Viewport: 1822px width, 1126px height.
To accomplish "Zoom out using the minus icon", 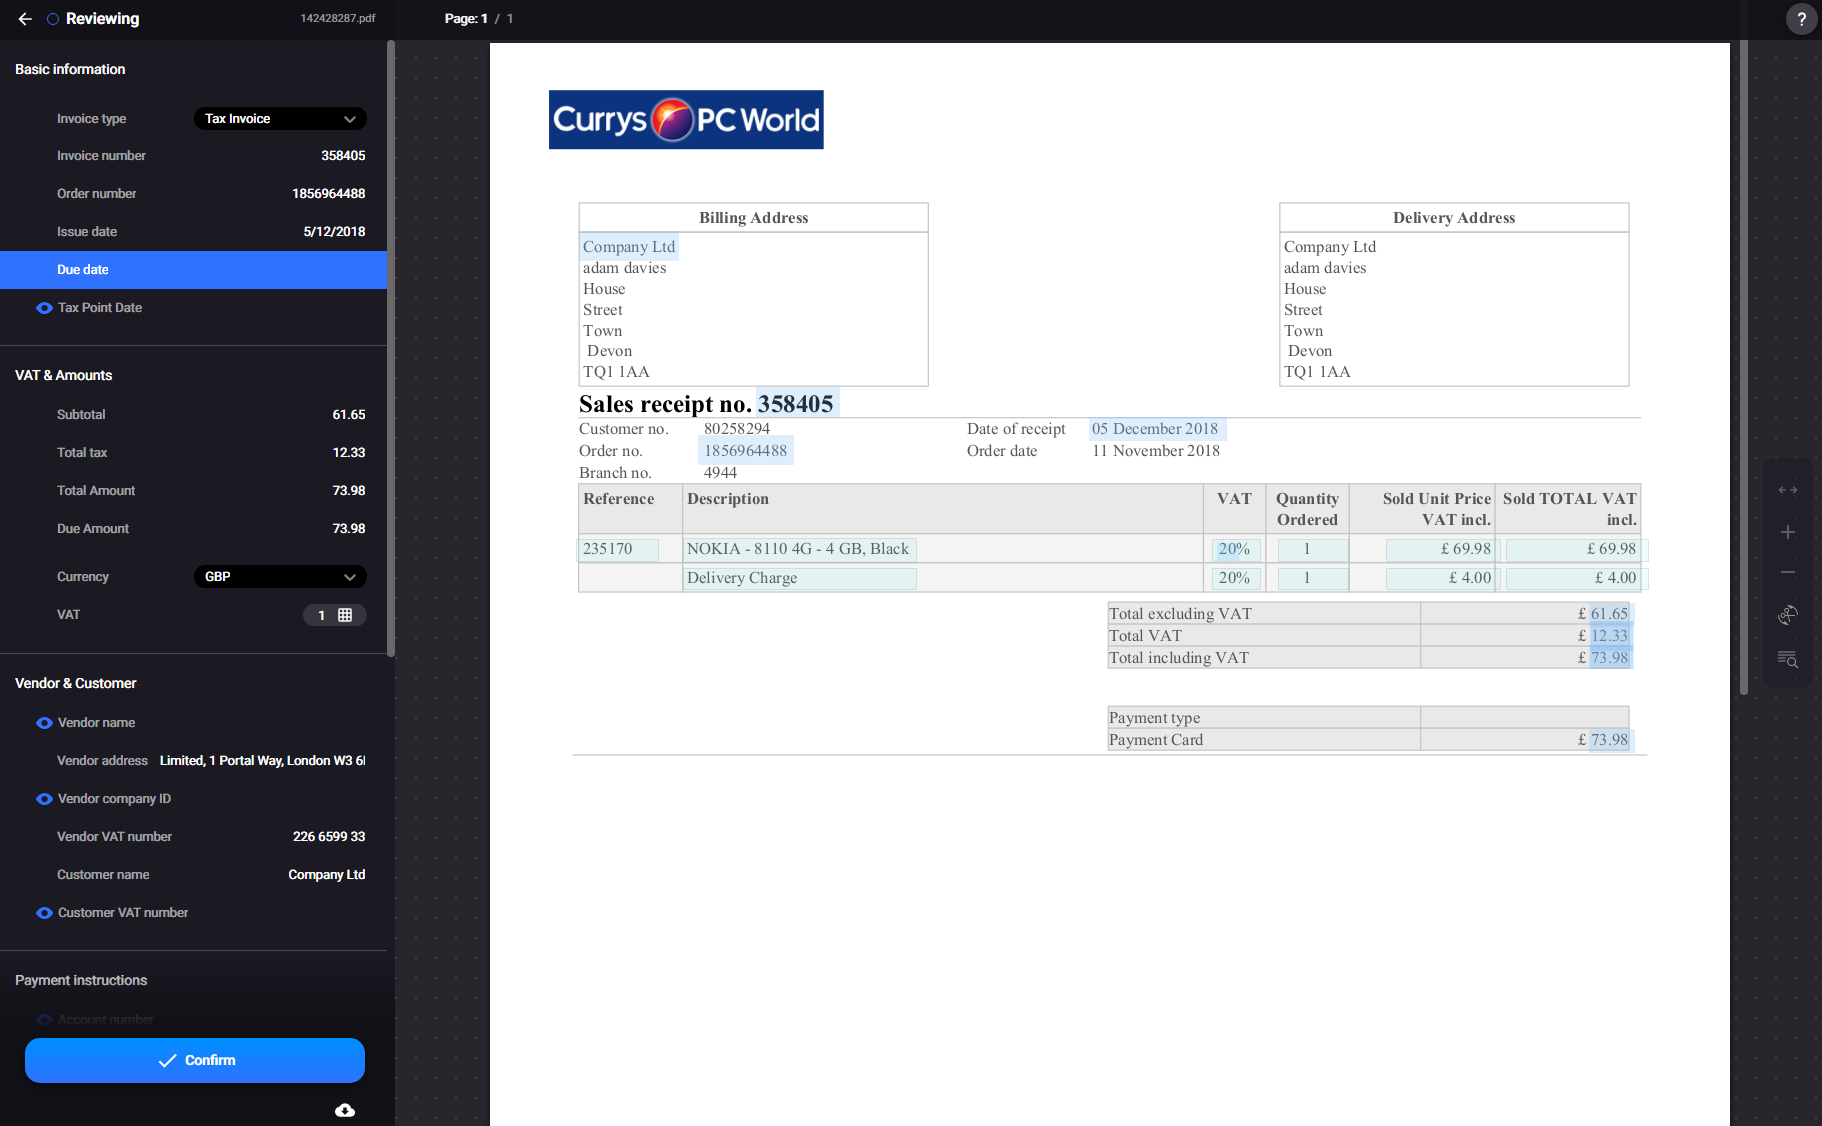I will [x=1788, y=572].
